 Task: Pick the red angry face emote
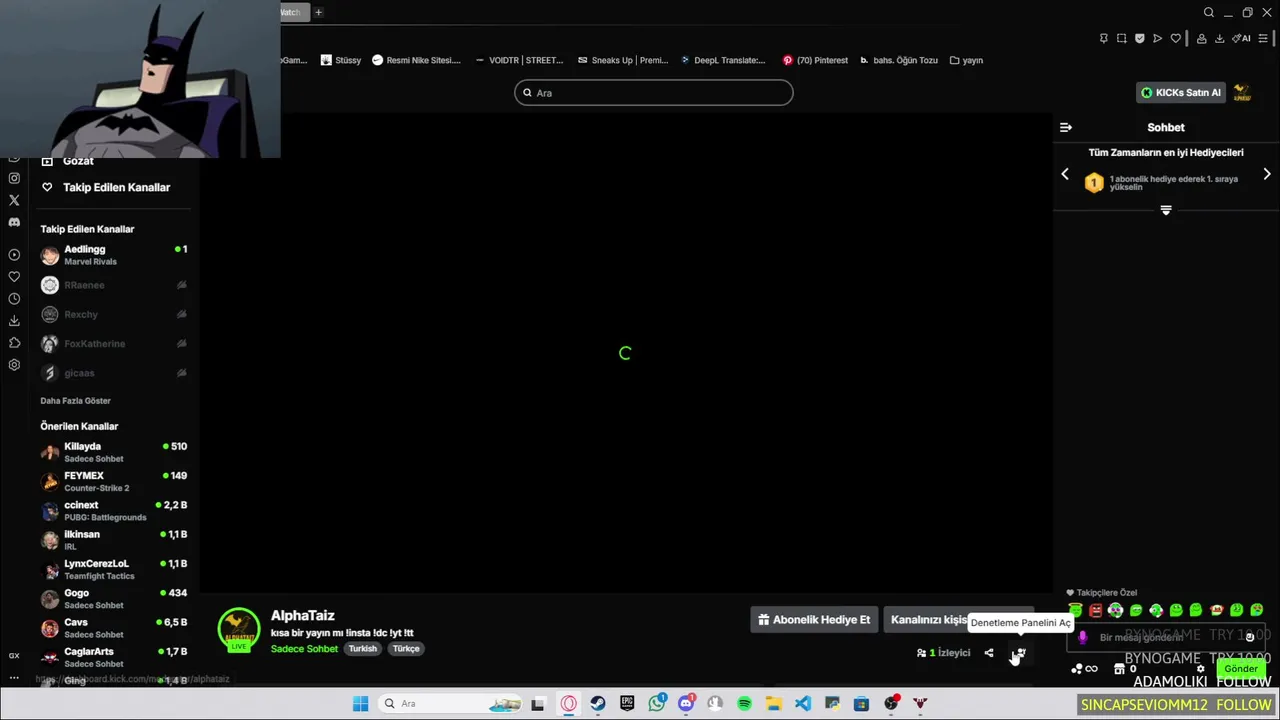pos(1095,610)
